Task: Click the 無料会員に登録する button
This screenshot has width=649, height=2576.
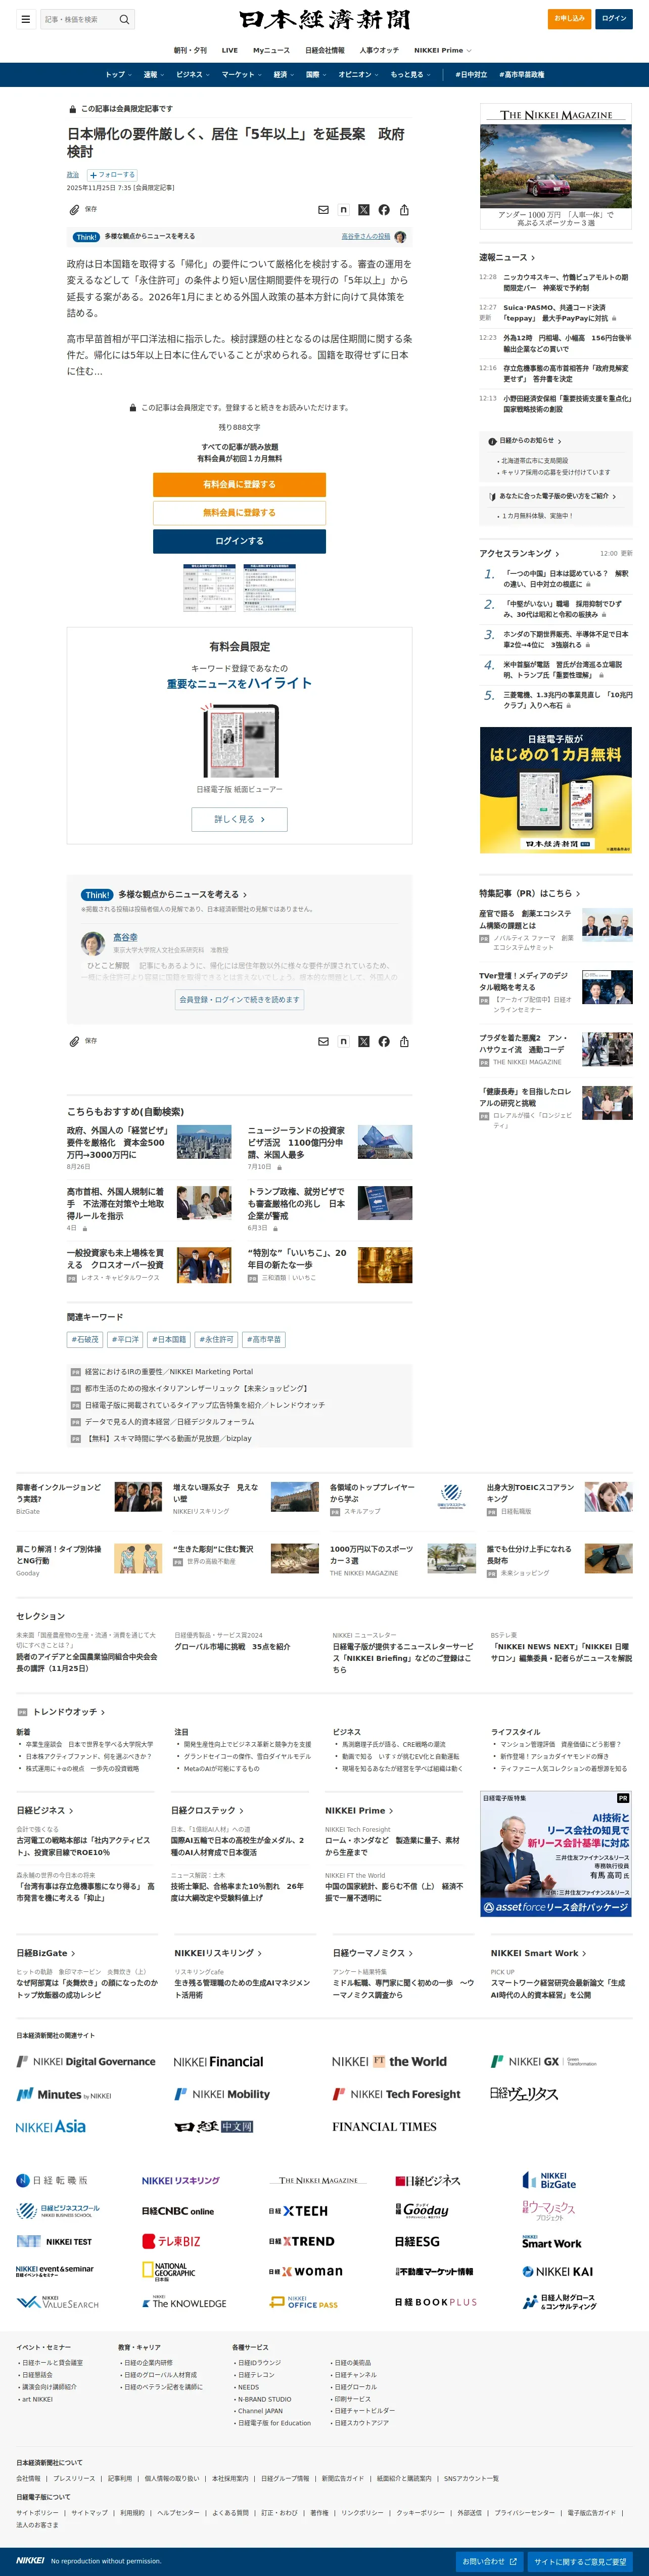Action: (x=240, y=513)
